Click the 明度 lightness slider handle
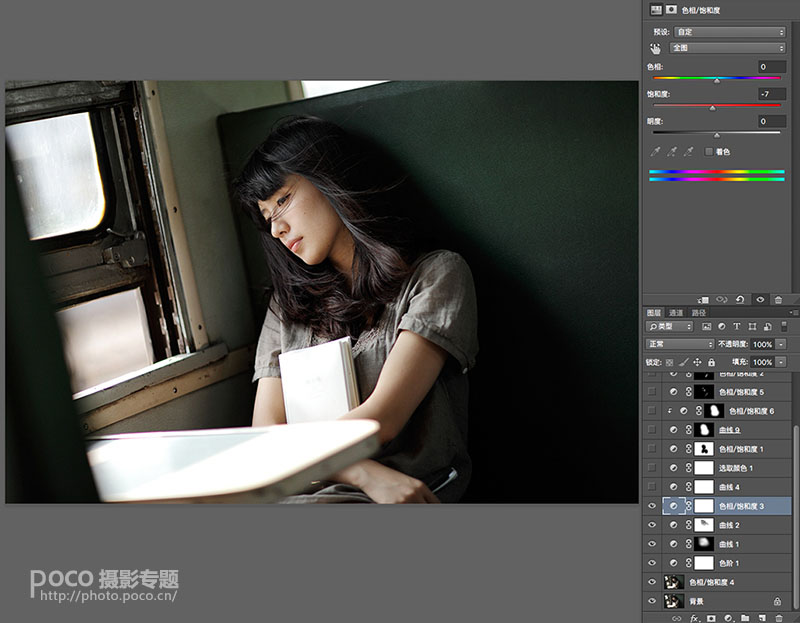800x623 pixels. click(717, 135)
